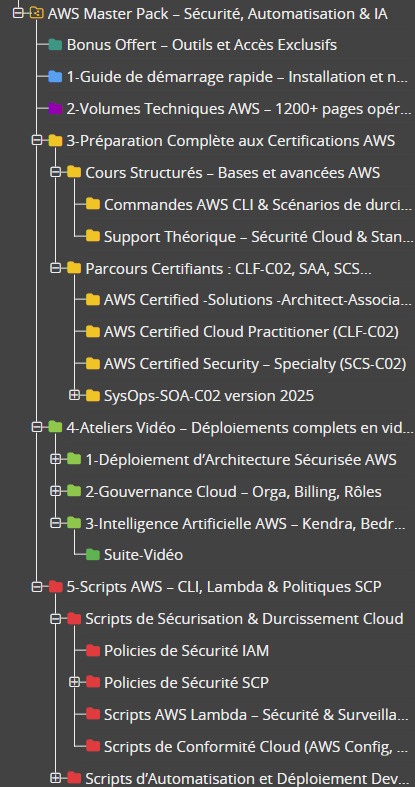Collapse Scripts de Sécurisation & Durcissement Cloud
This screenshot has height=787, width=415.
(x=55, y=618)
